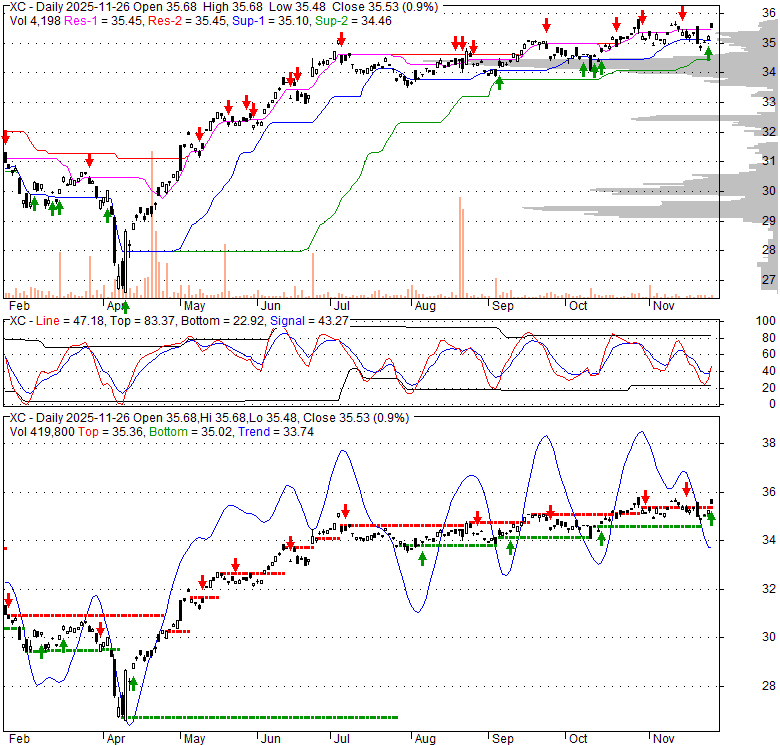Click the Jul month label on the top chart's axis
780x745 pixels.
tap(340, 306)
